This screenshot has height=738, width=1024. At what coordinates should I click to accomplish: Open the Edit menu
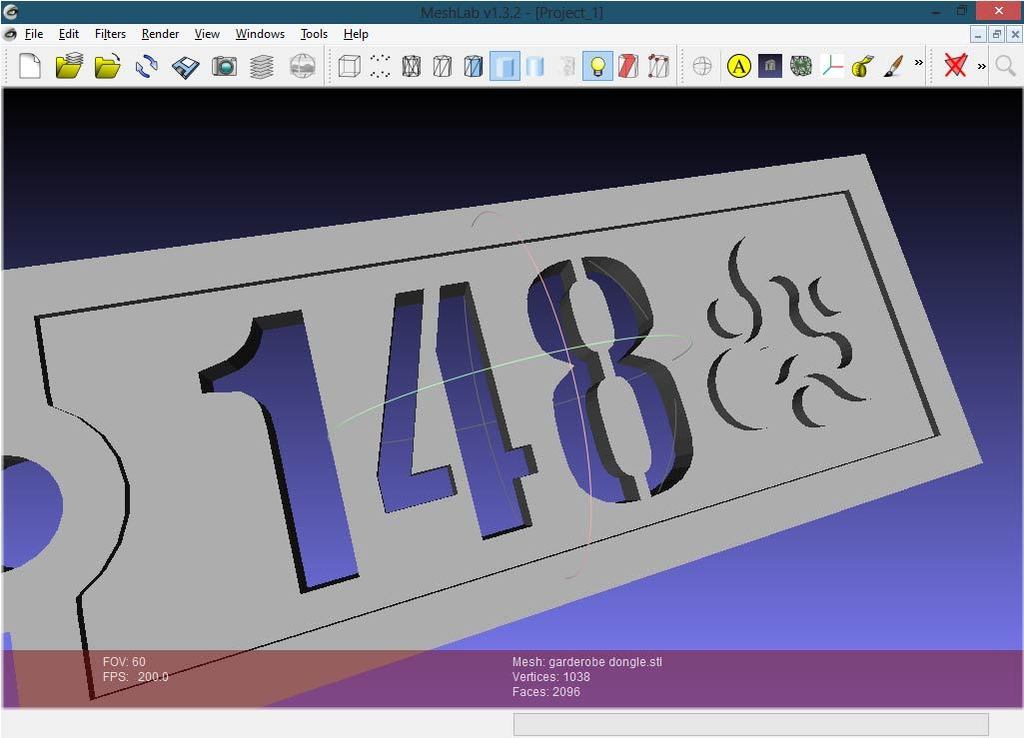[69, 34]
